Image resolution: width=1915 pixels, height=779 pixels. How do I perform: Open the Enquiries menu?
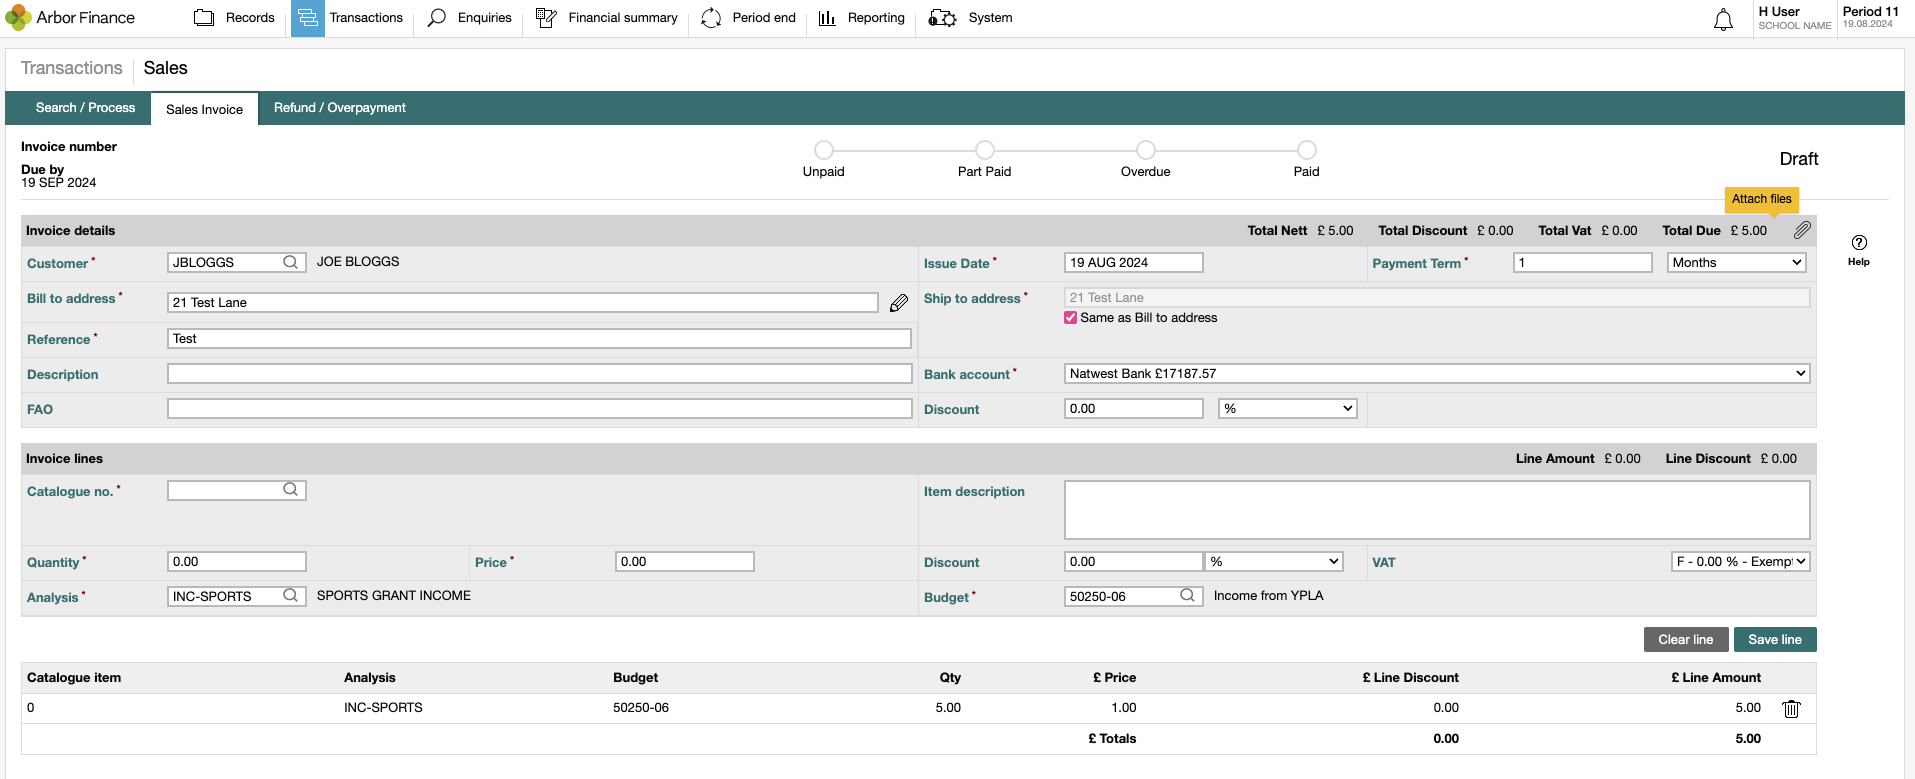469,18
